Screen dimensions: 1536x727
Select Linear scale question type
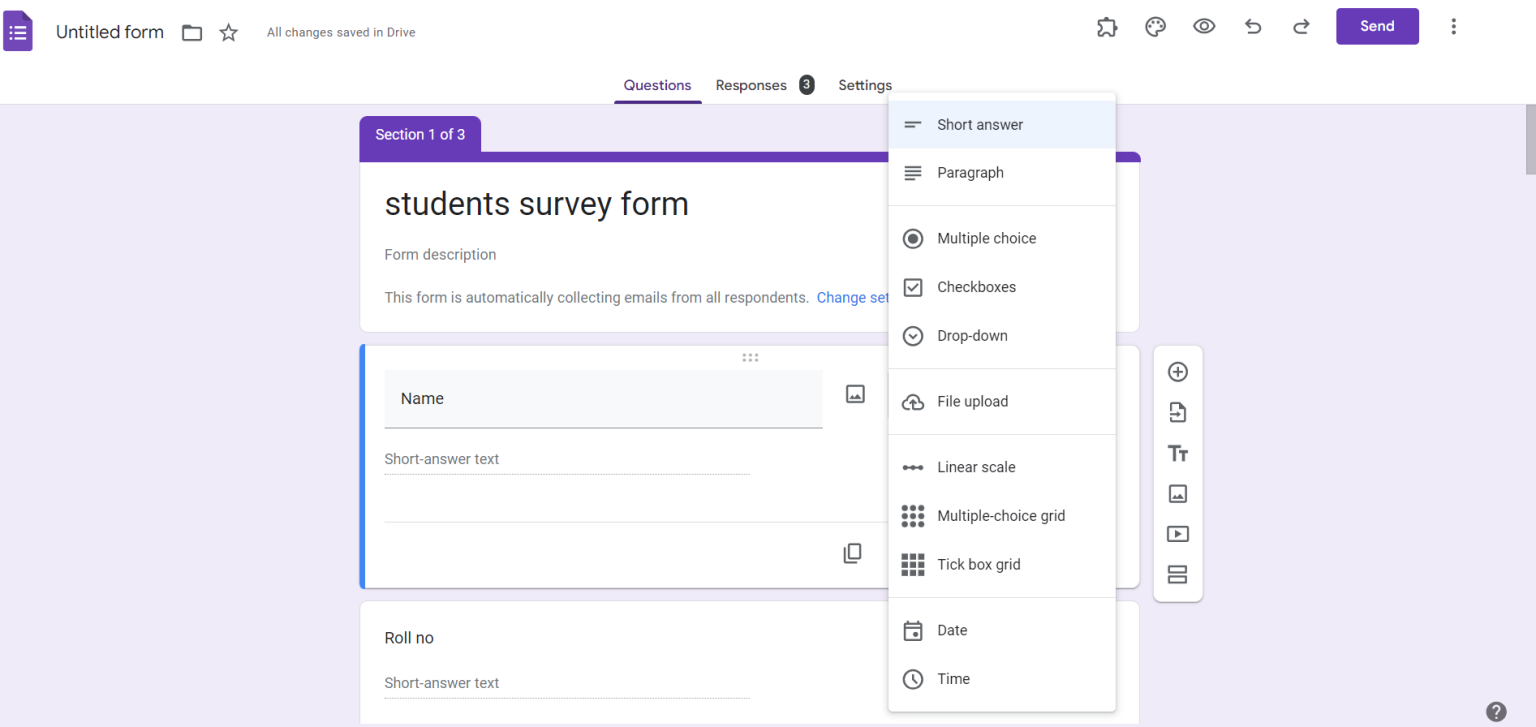pyautogui.click(x=1002, y=467)
